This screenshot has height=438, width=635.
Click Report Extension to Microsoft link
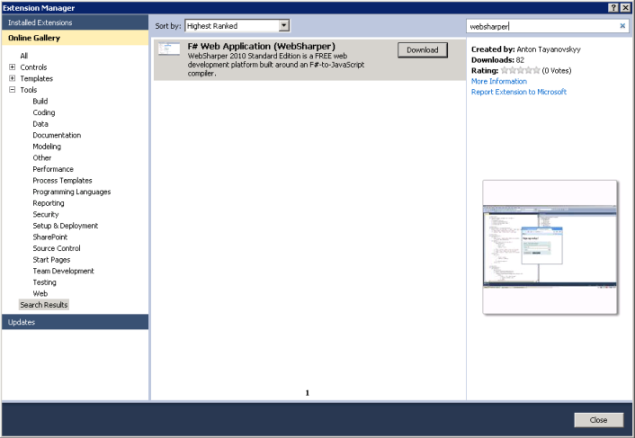pyautogui.click(x=519, y=92)
